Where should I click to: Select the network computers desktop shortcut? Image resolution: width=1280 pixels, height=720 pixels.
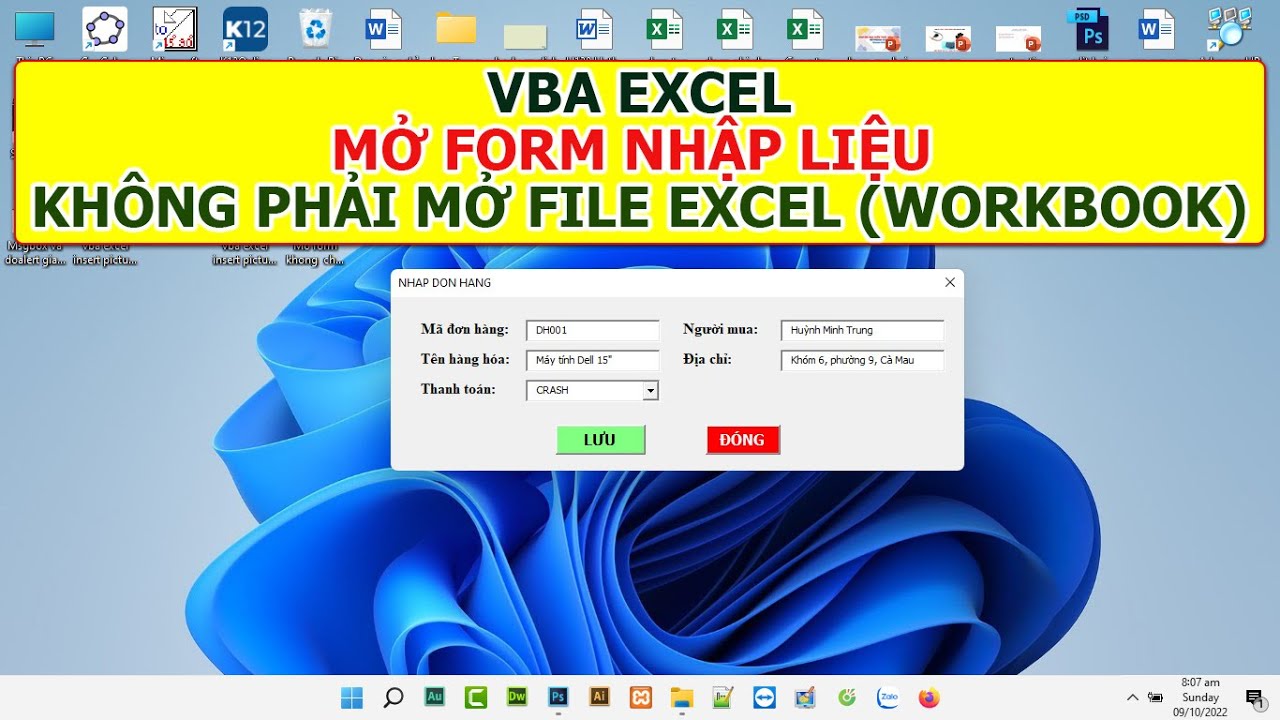tap(1228, 30)
